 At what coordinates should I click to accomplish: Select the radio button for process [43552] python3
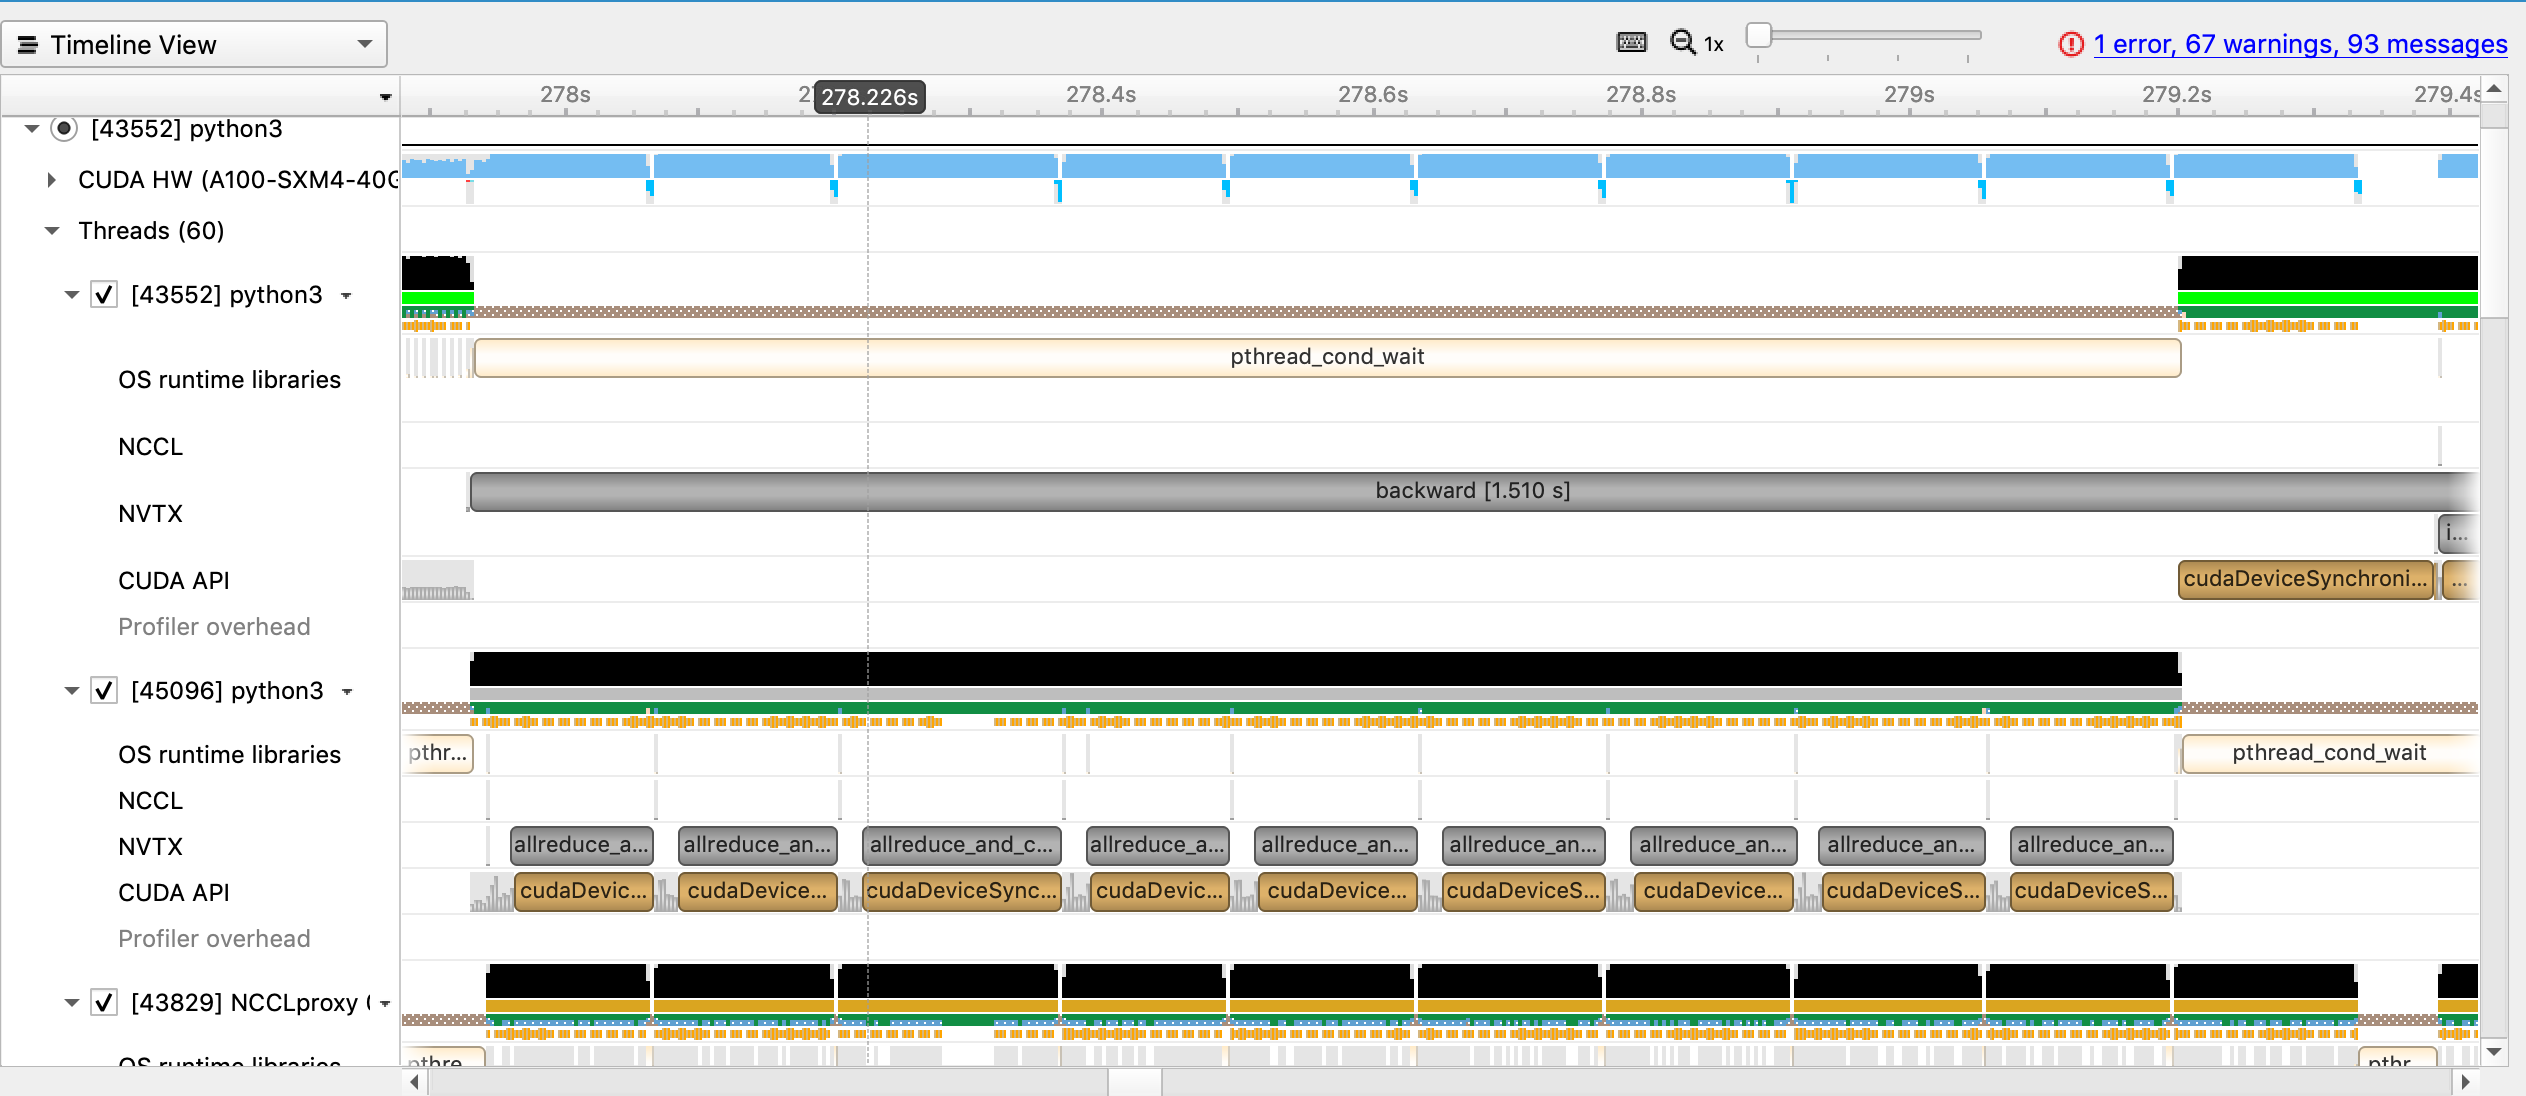(x=62, y=128)
